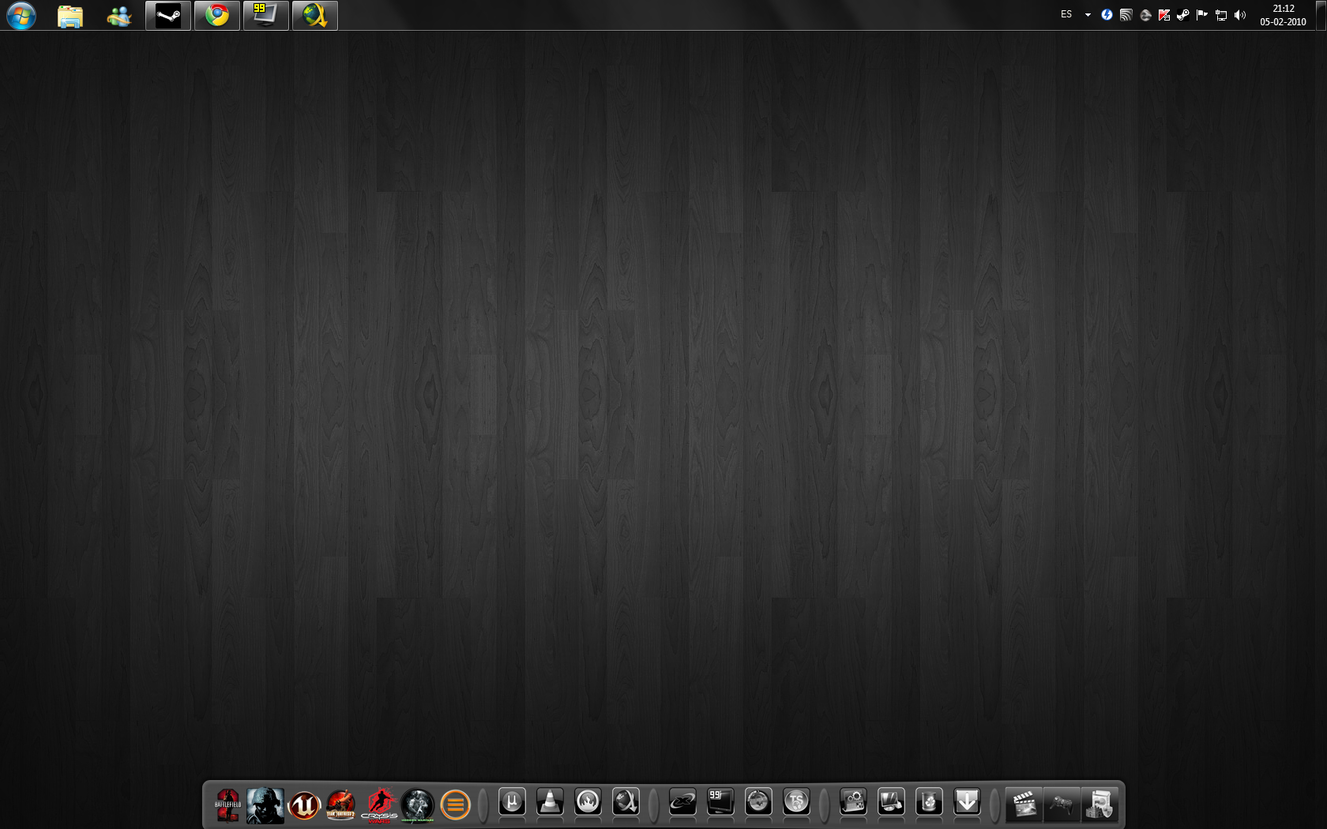This screenshot has width=1327, height=829.
Task: Launch TeamSpeak from the dock
Action: 796,801
